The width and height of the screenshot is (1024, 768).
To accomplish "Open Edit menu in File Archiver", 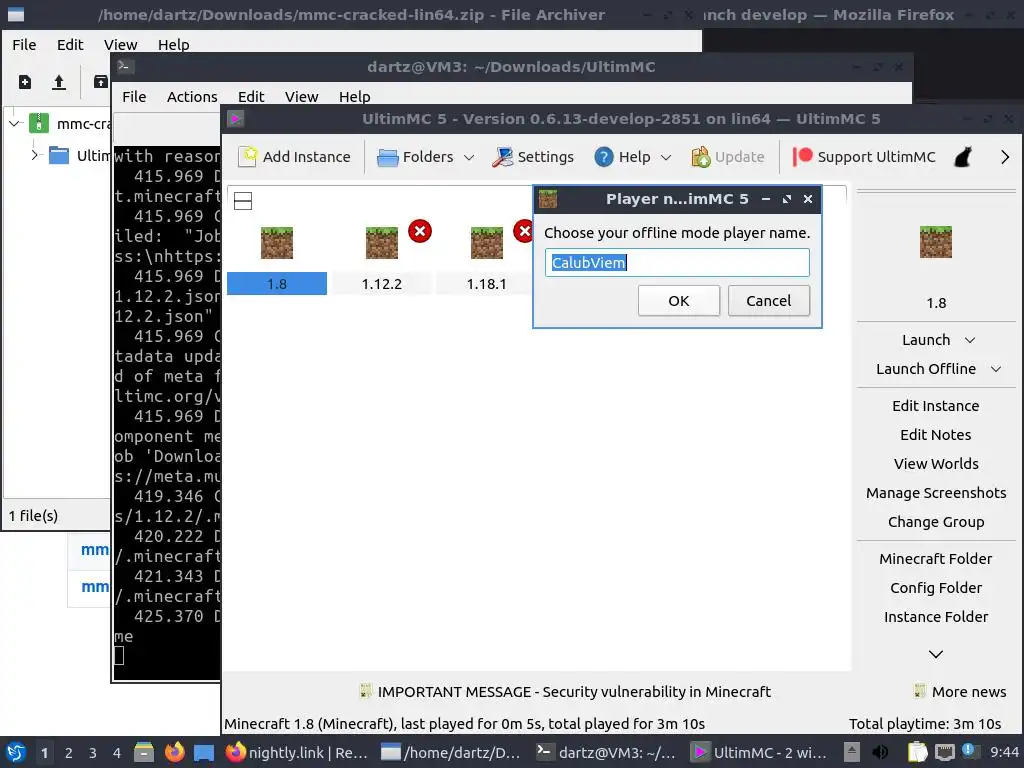I will click(70, 44).
